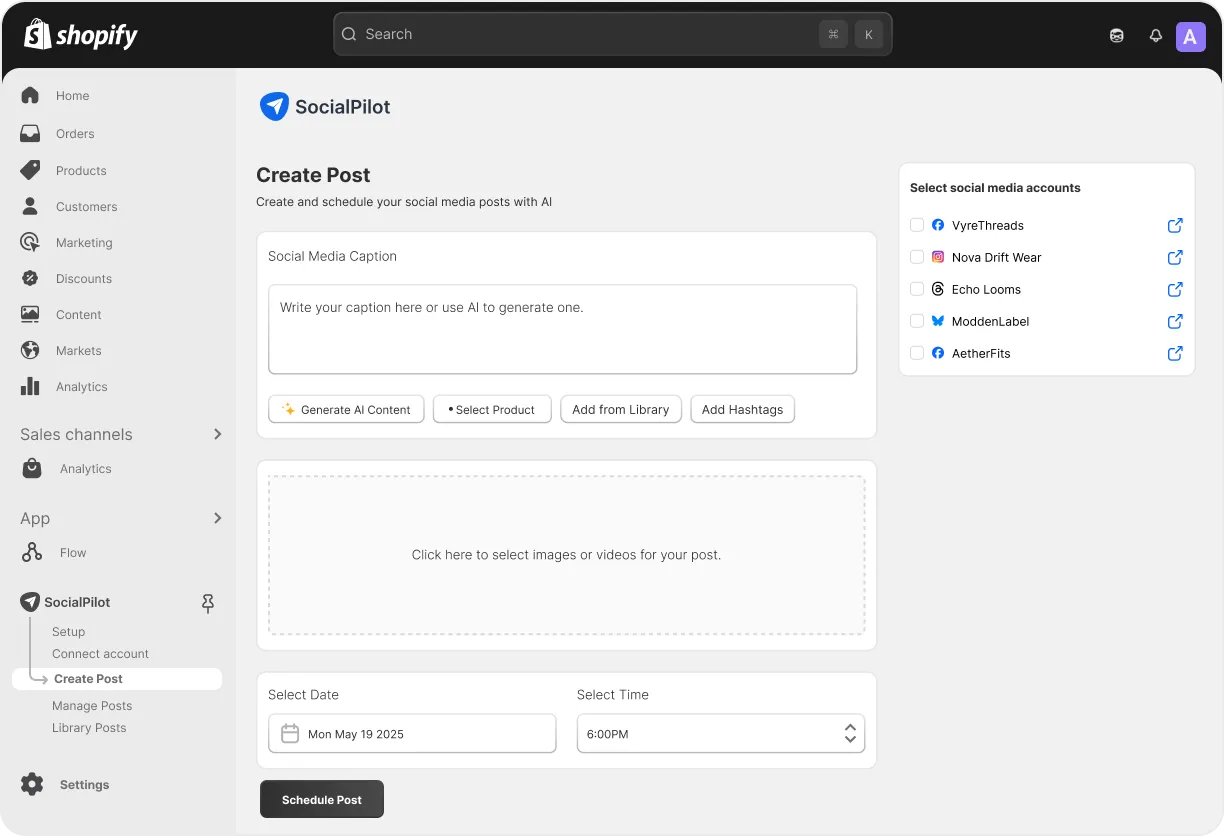This screenshot has width=1224, height=836.
Task: Select the Nova Drift Wear account checkbox
Action: click(917, 257)
